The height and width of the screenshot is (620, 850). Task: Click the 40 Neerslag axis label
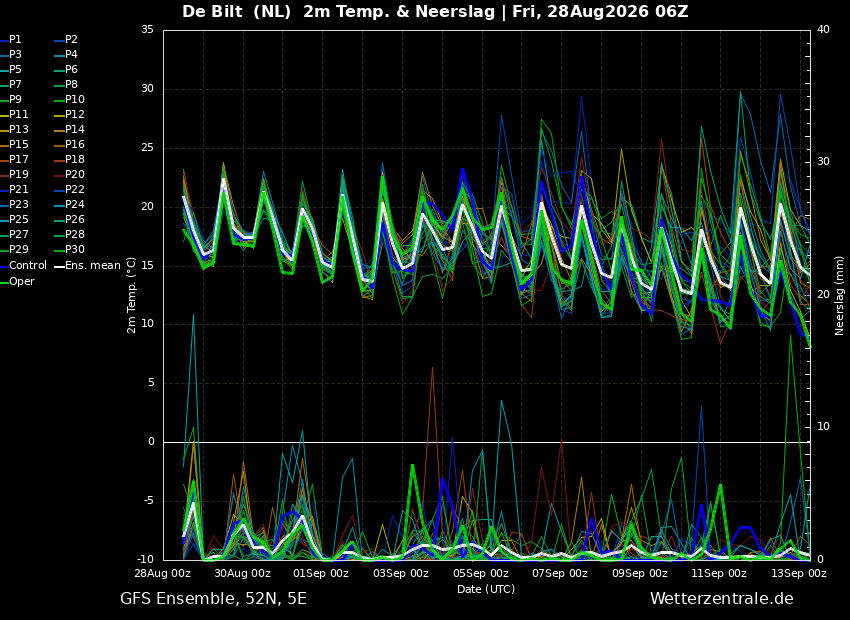pos(823,30)
